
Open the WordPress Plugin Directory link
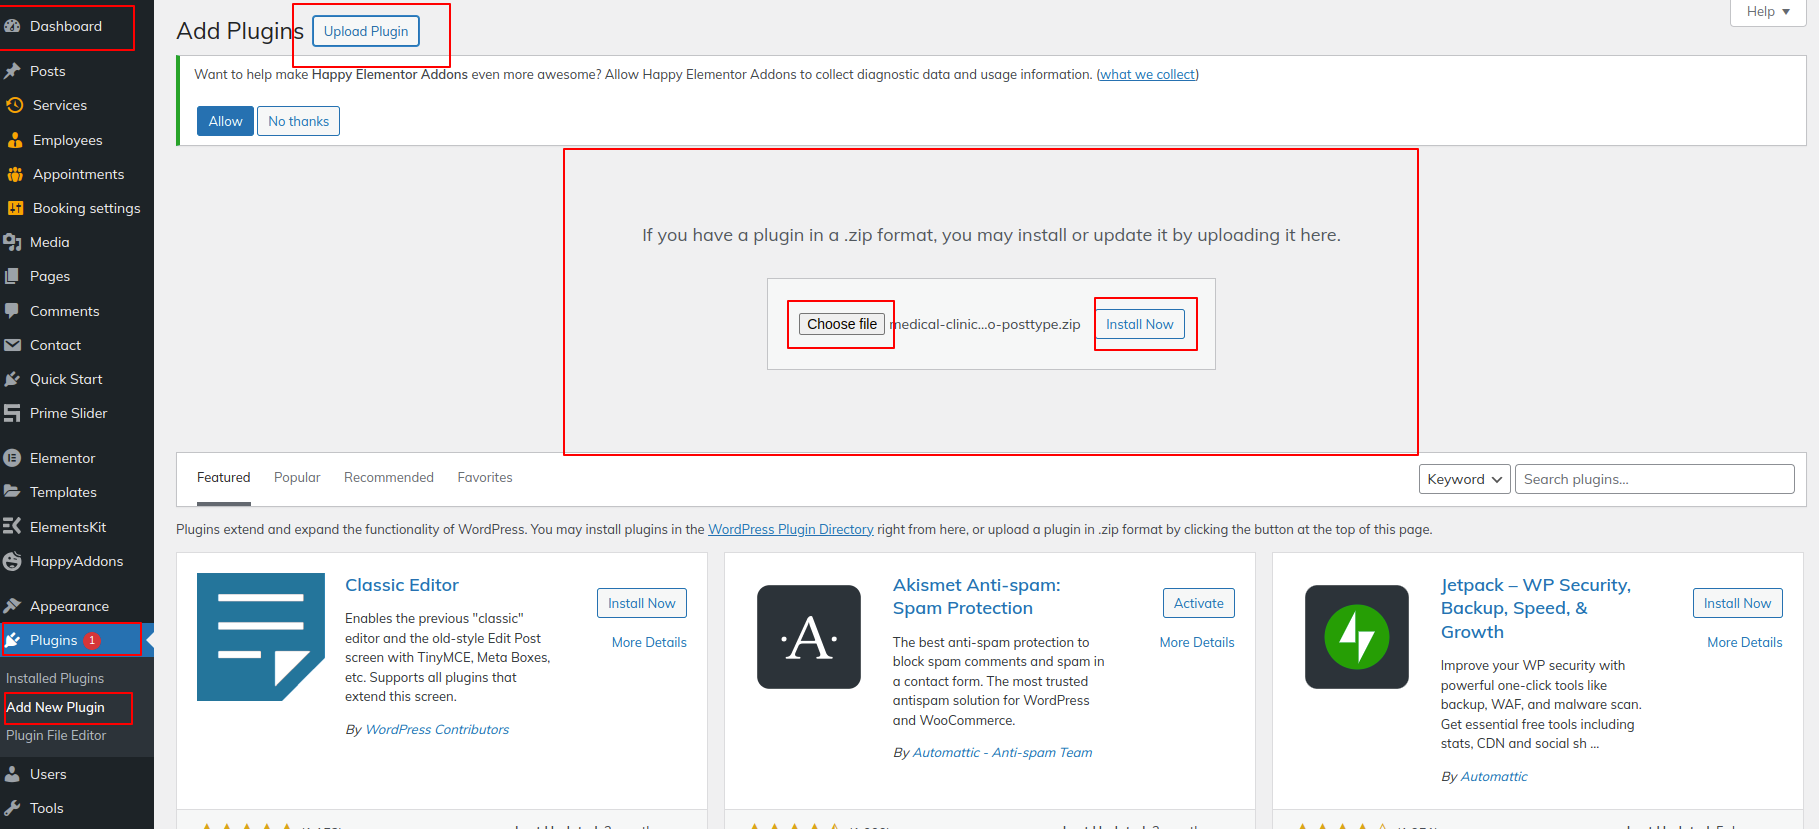coord(790,529)
